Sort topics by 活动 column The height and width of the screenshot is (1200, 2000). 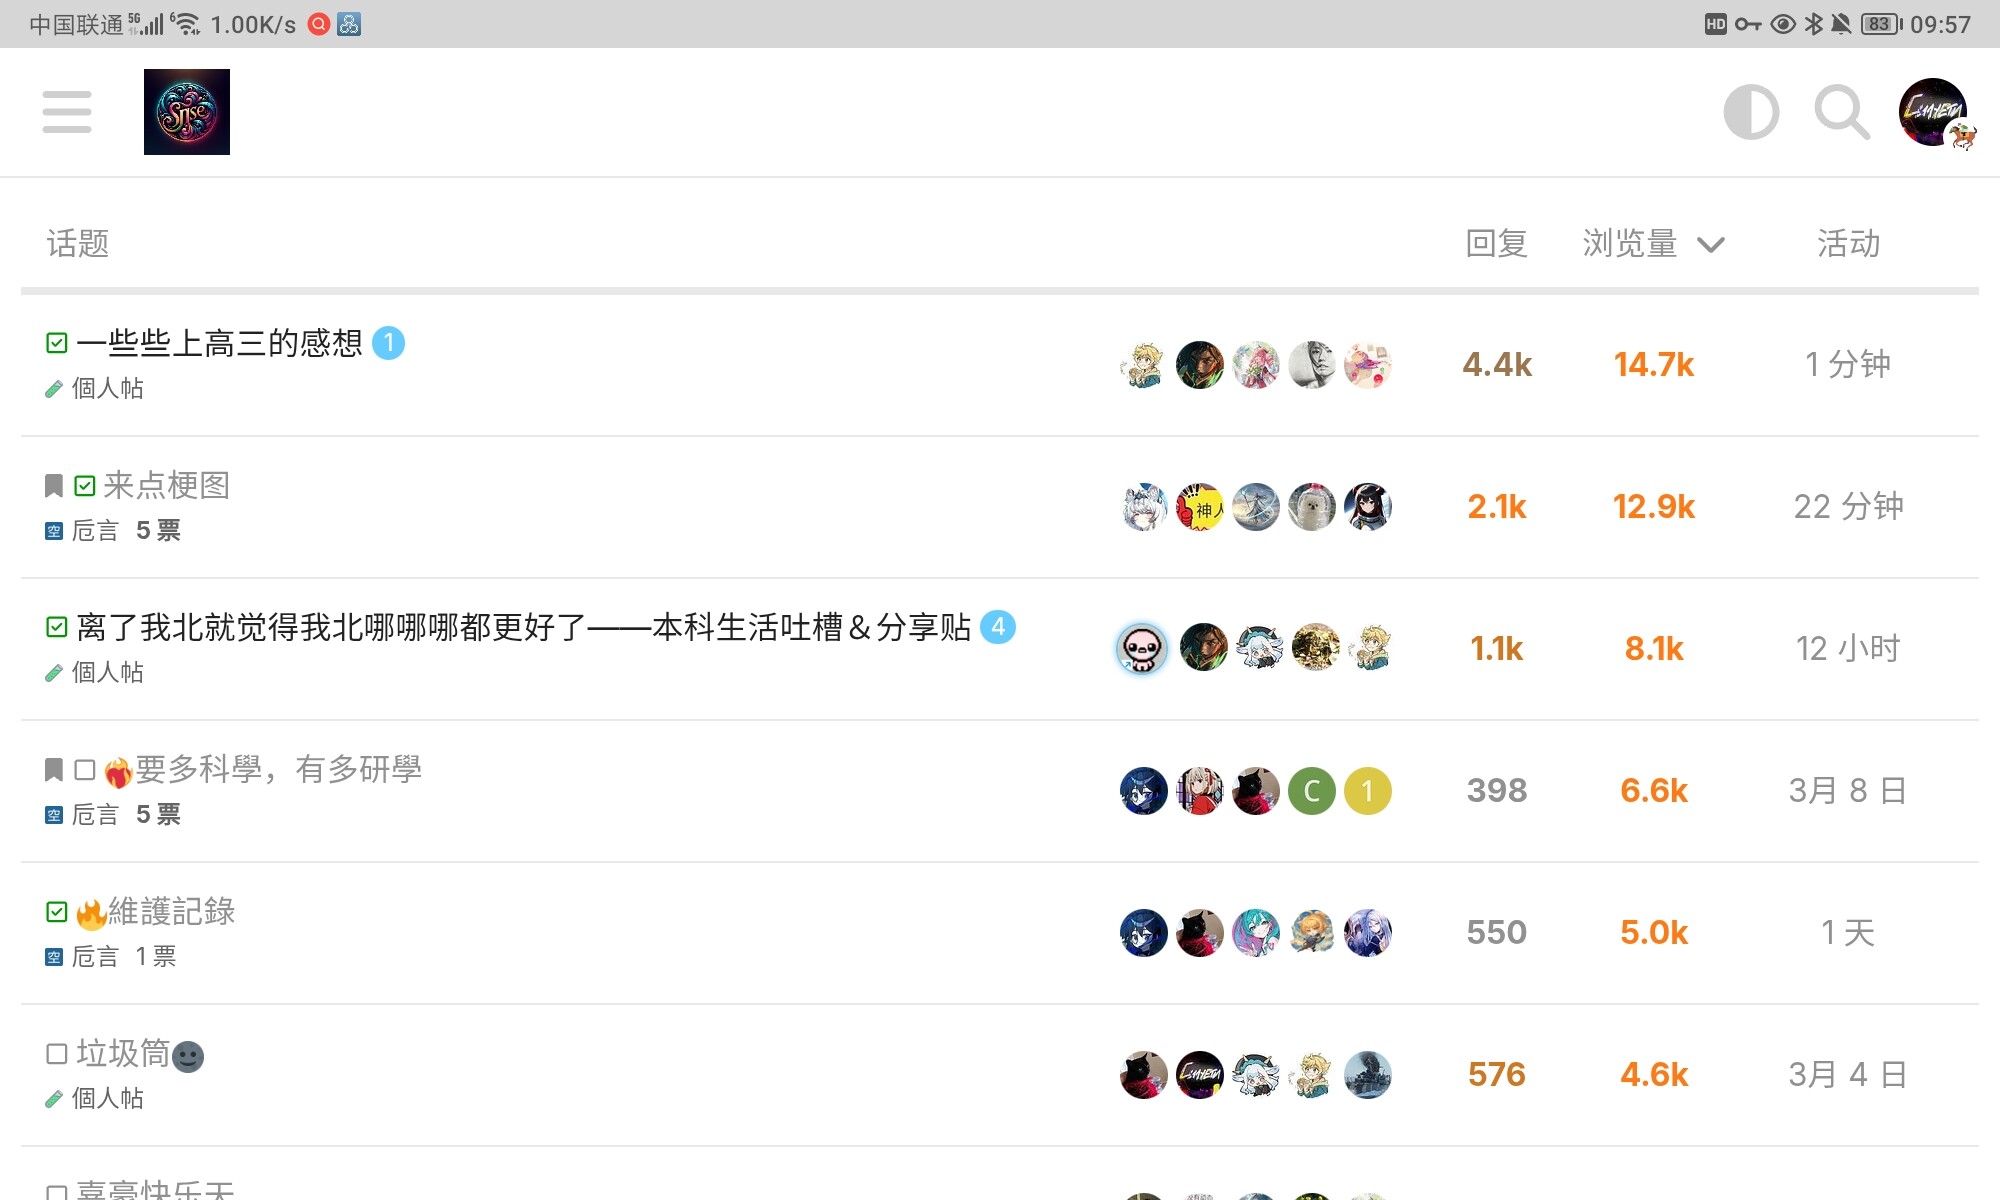1848,243
